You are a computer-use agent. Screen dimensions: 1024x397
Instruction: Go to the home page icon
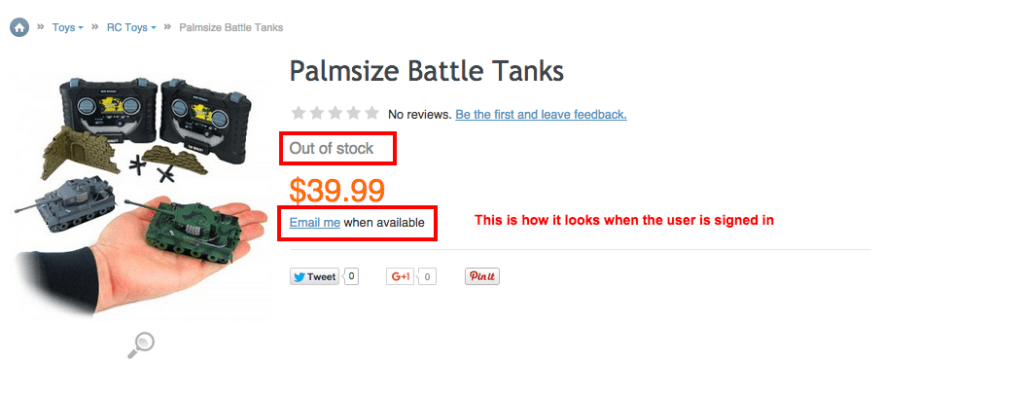20,27
